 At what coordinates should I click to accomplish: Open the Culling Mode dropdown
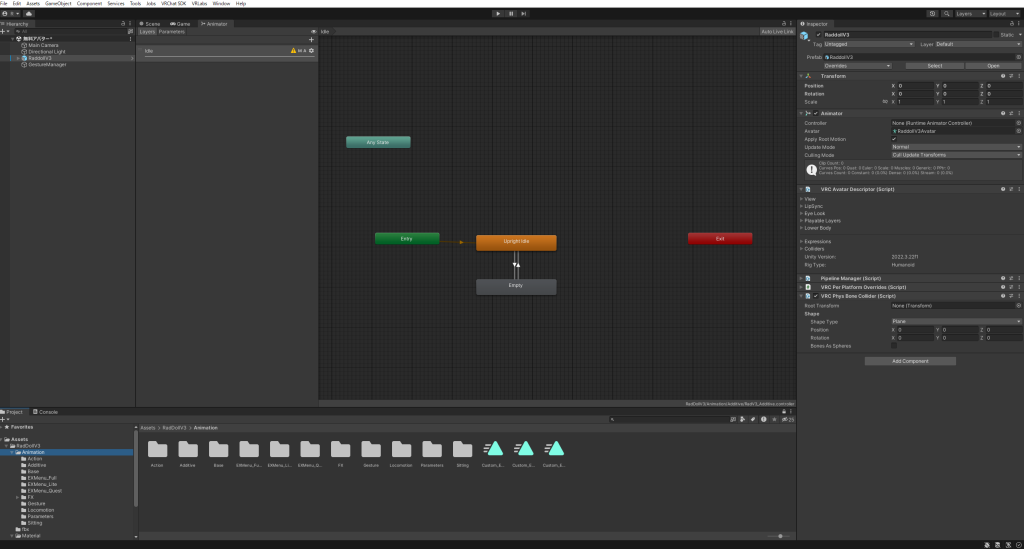pyautogui.click(x=956, y=155)
